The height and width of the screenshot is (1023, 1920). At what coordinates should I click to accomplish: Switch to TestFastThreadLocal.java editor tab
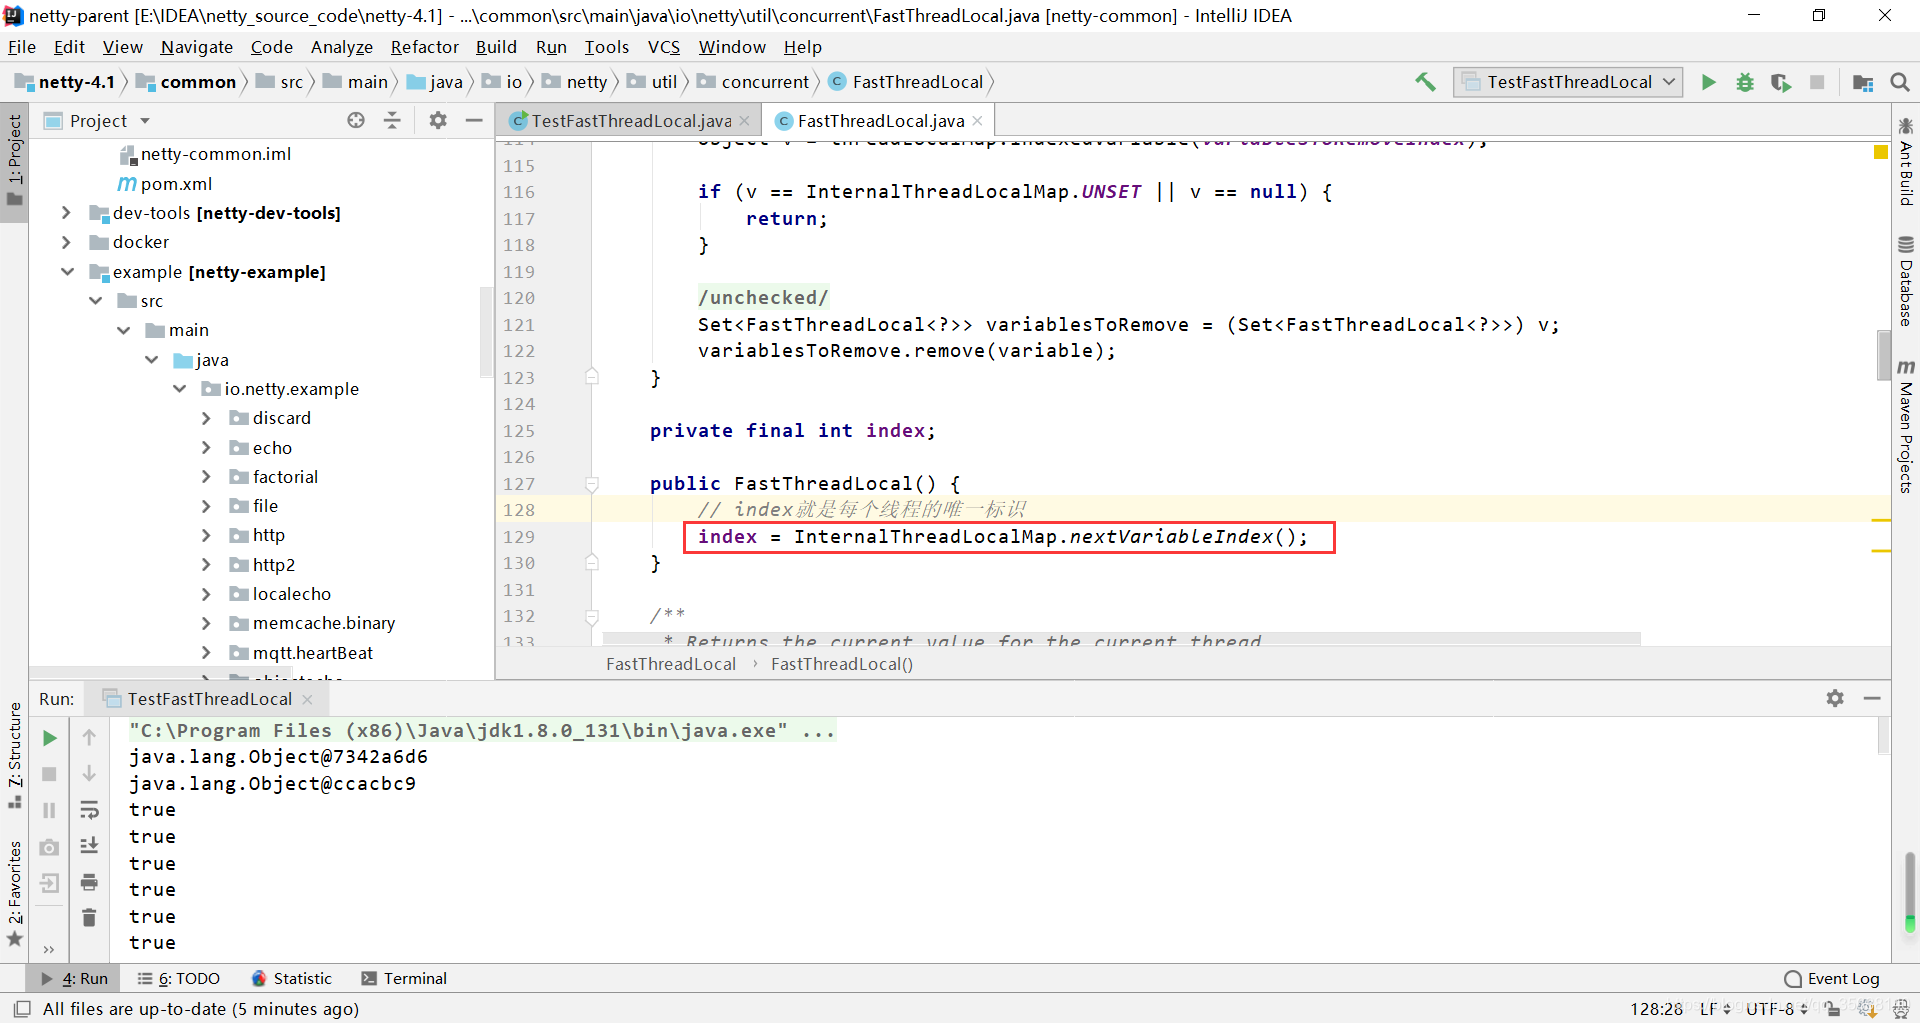[x=630, y=121]
